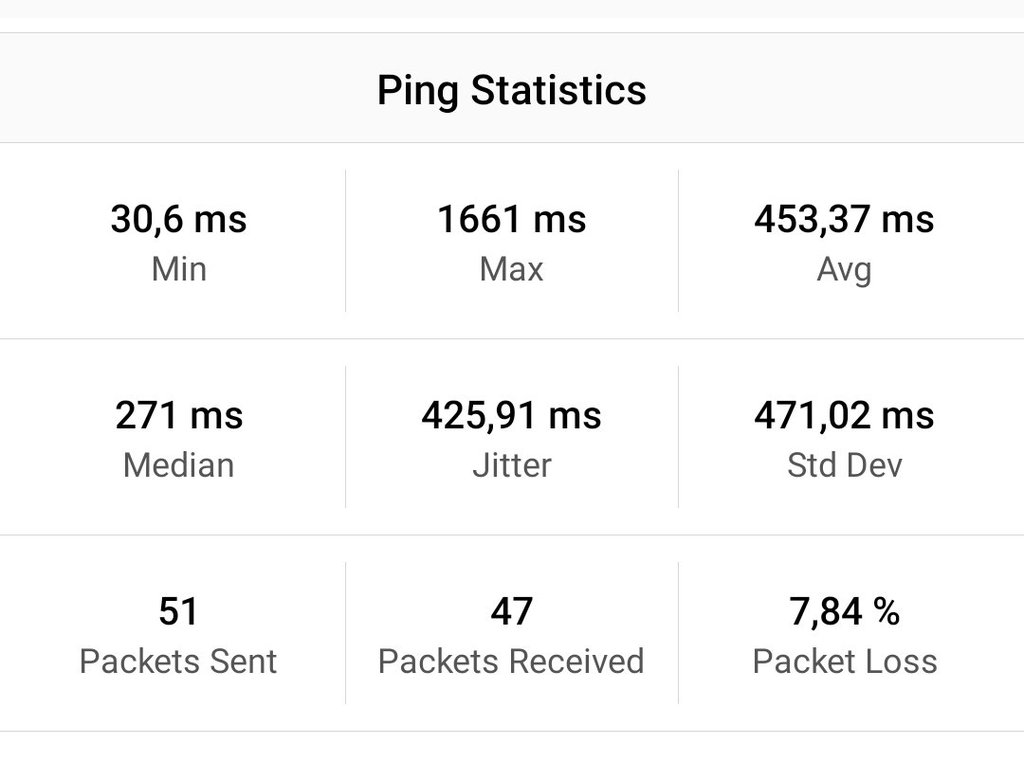Click the Packets Received label
The height and width of the screenshot is (762, 1024).
(511, 661)
